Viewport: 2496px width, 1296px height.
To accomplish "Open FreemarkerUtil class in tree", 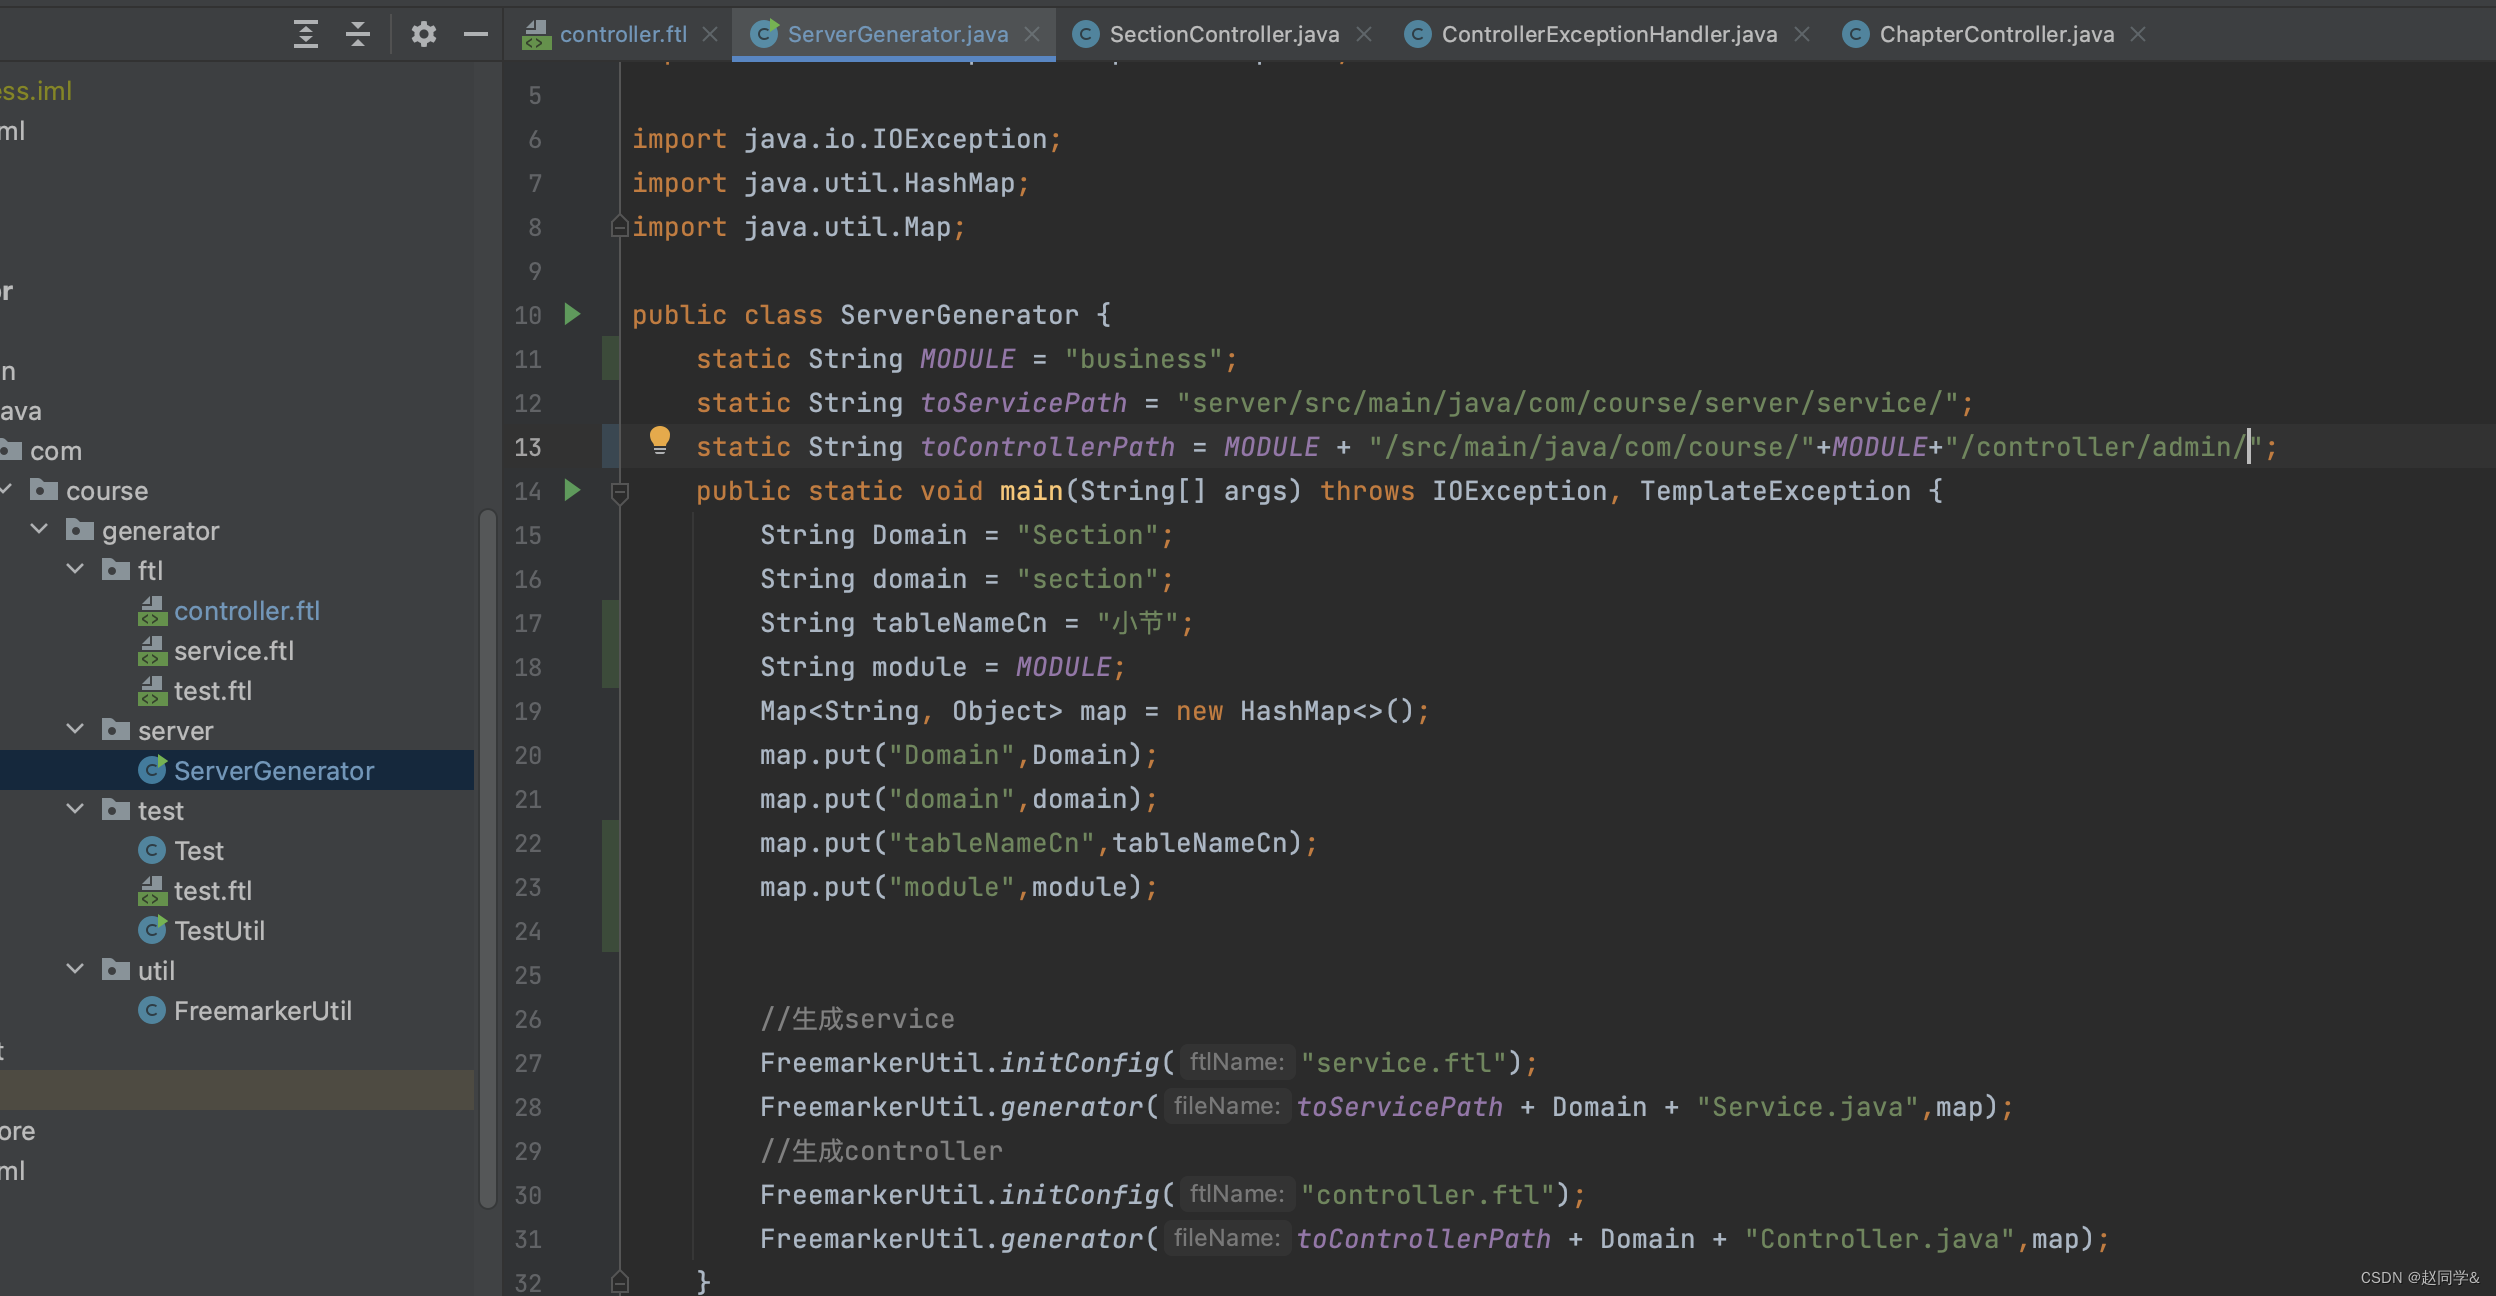I will point(262,1011).
